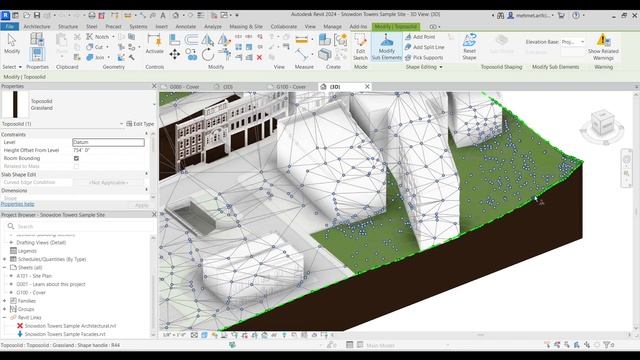Click the Mirror Draw Axis icon

(224, 40)
